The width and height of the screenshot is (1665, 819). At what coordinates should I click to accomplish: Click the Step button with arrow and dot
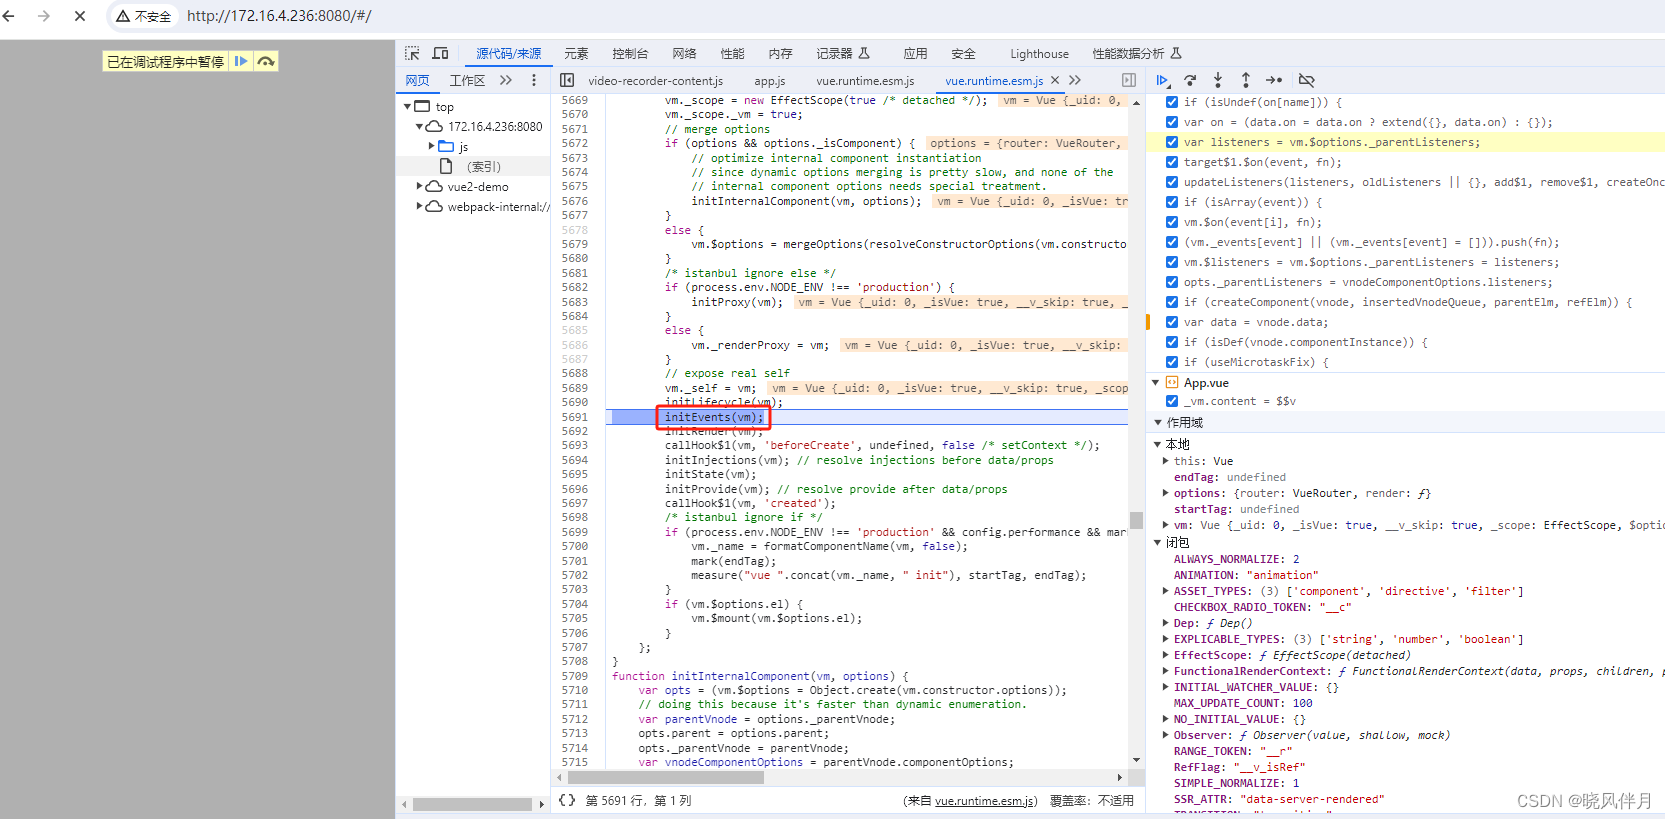pyautogui.click(x=1274, y=80)
